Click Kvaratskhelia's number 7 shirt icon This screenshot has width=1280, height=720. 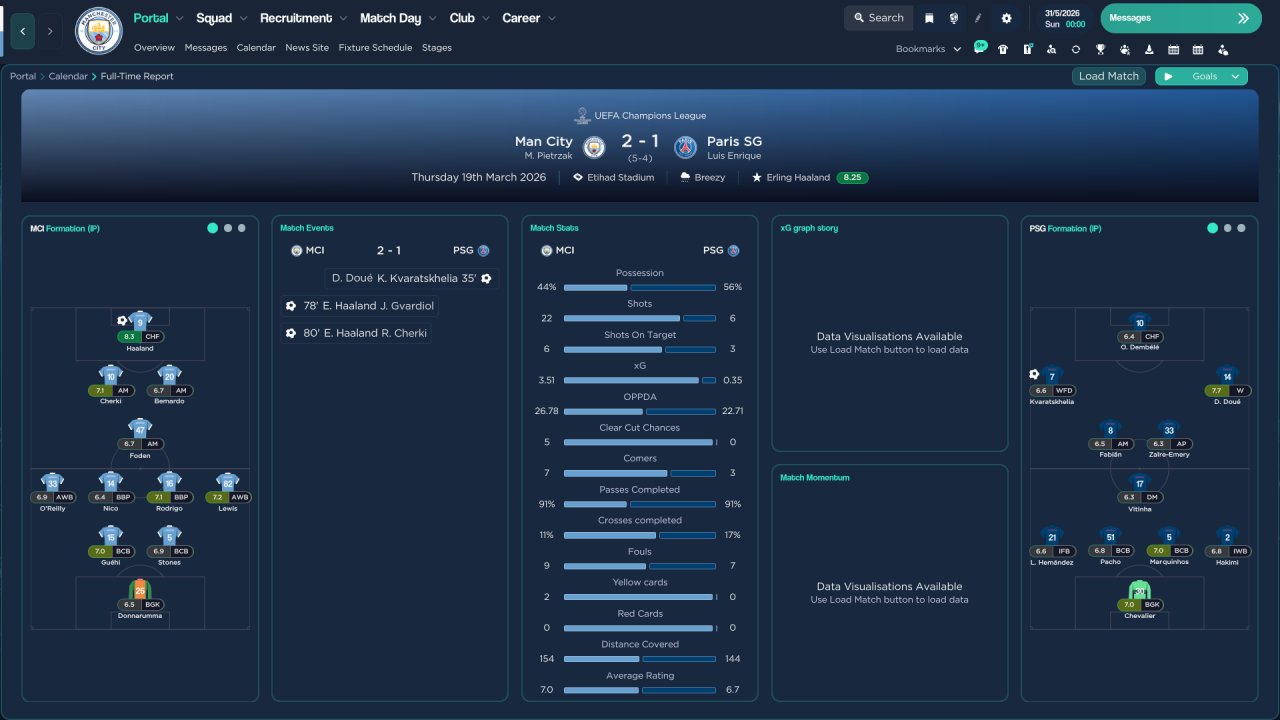[x=1052, y=375]
